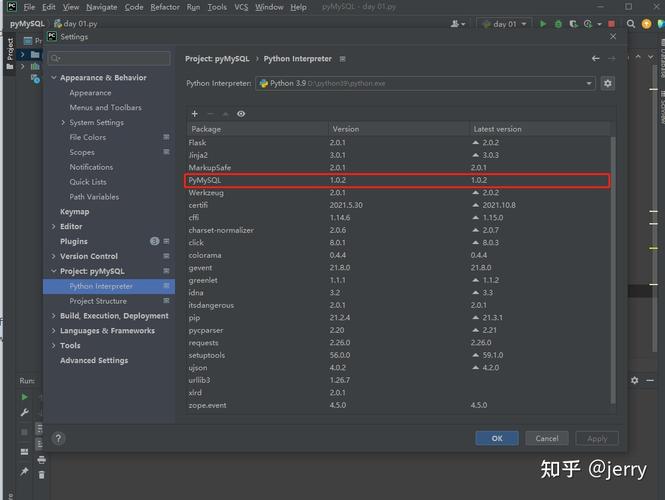Viewport: 665px width, 500px height.
Task: Select Python Interpreter tree item
Action: coord(109,286)
